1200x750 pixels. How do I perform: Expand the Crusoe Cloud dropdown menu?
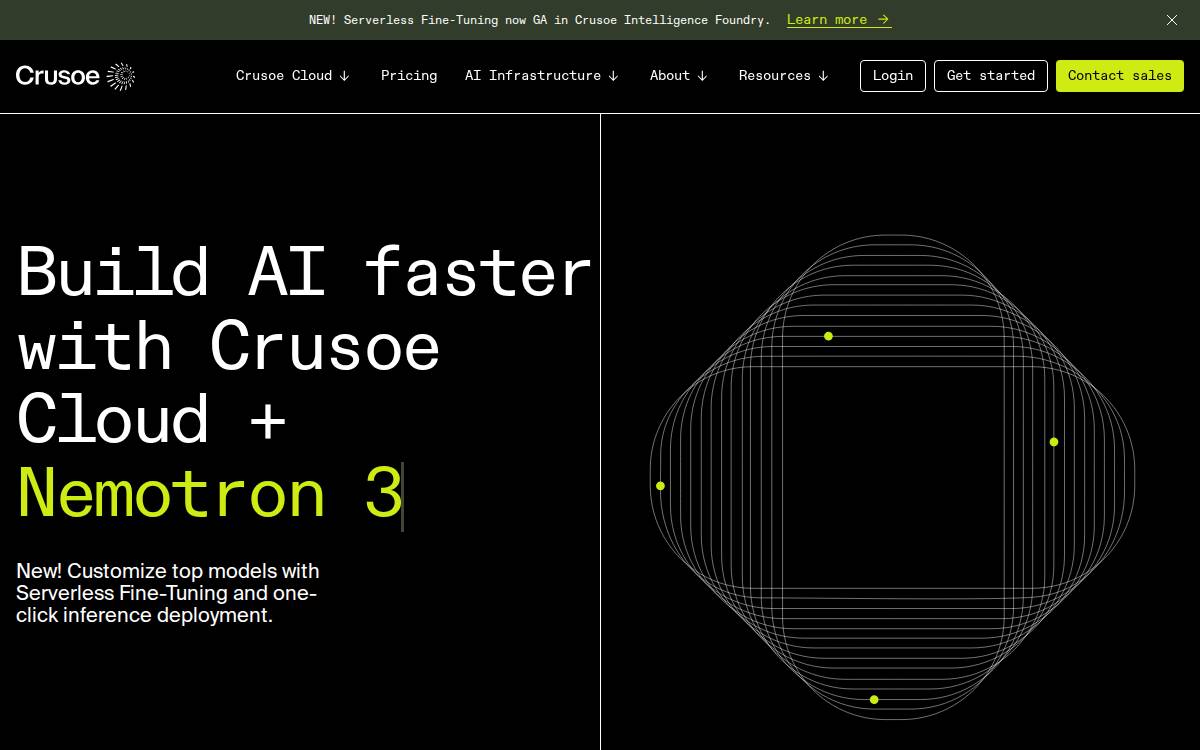[293, 76]
